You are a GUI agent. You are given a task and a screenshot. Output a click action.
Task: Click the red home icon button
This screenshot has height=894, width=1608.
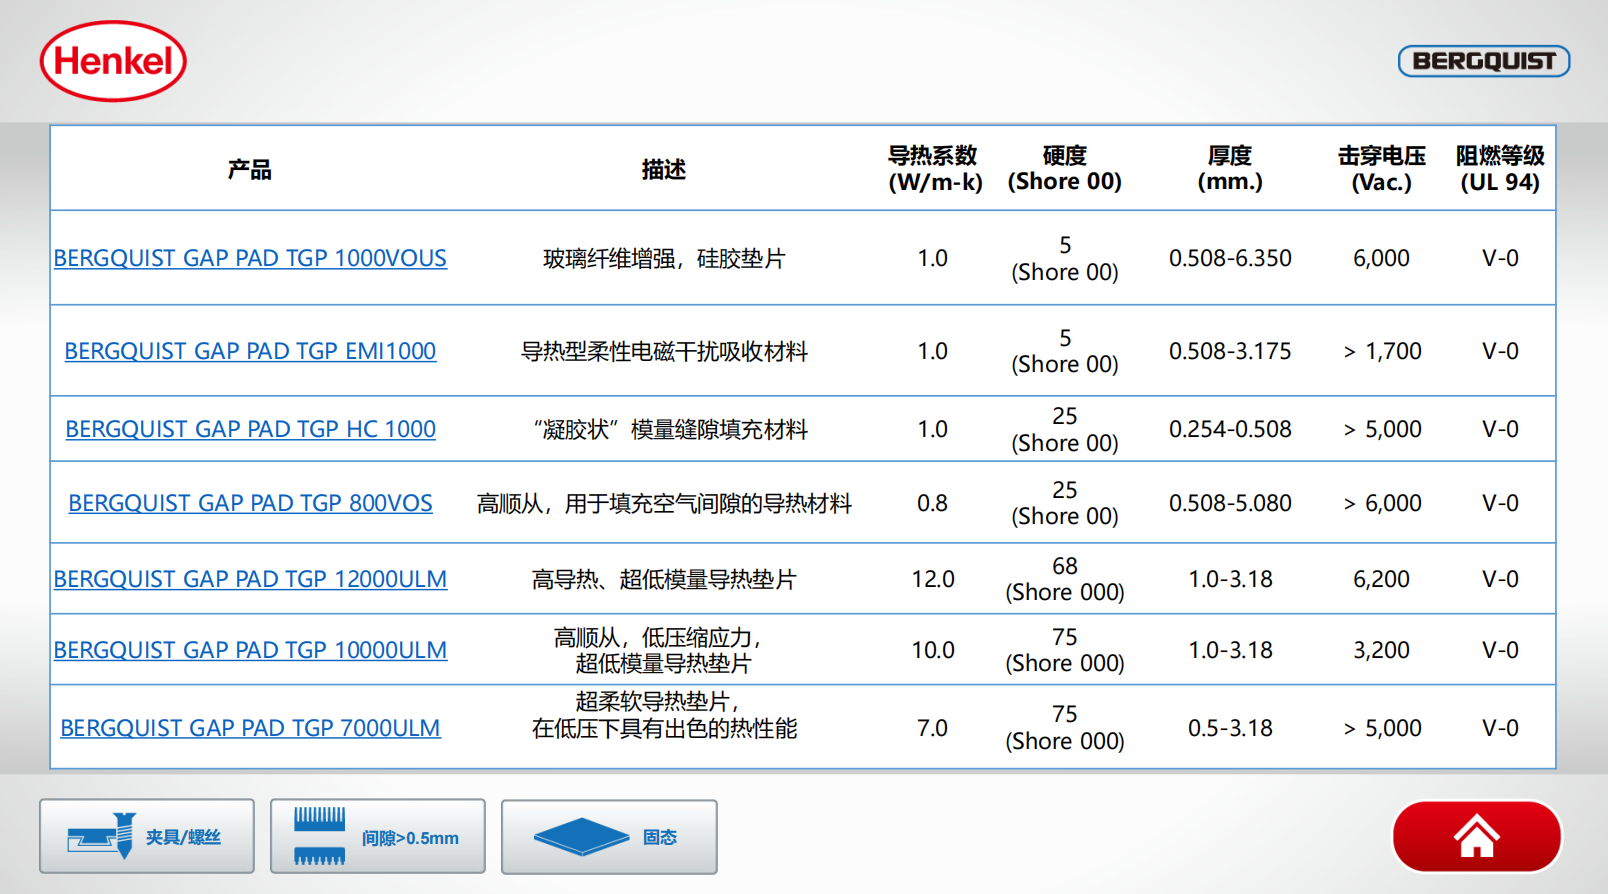click(1476, 837)
